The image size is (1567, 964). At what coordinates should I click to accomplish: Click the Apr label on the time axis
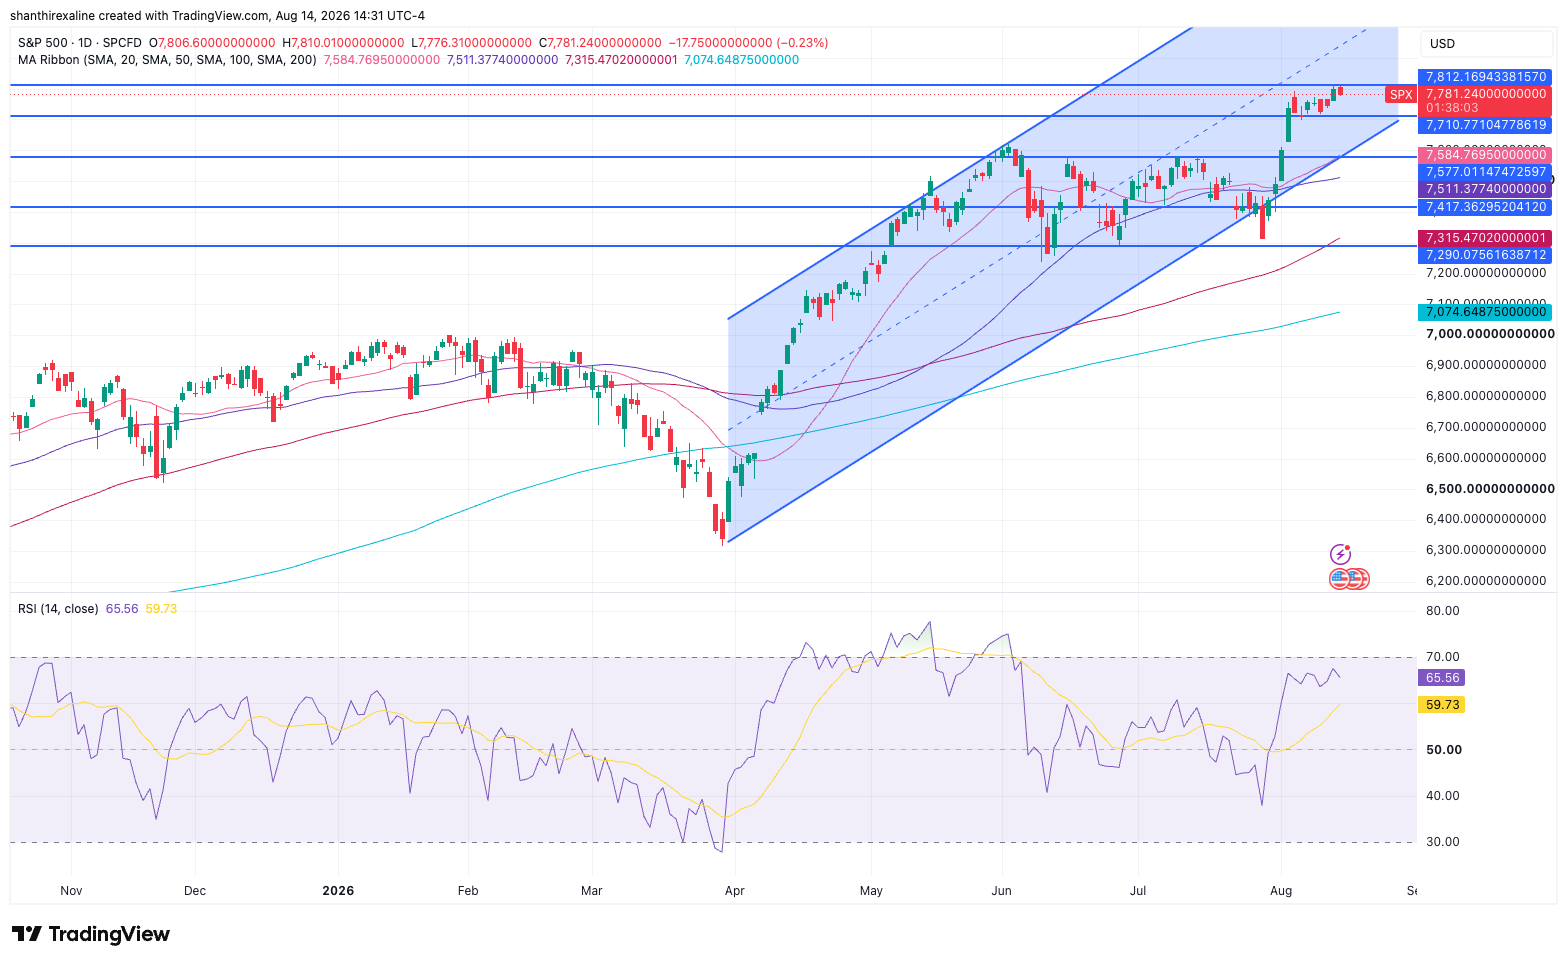pos(735,891)
